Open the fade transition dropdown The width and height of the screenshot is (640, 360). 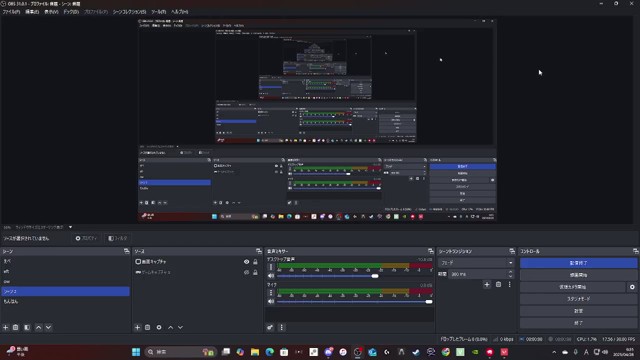[x=476, y=263]
